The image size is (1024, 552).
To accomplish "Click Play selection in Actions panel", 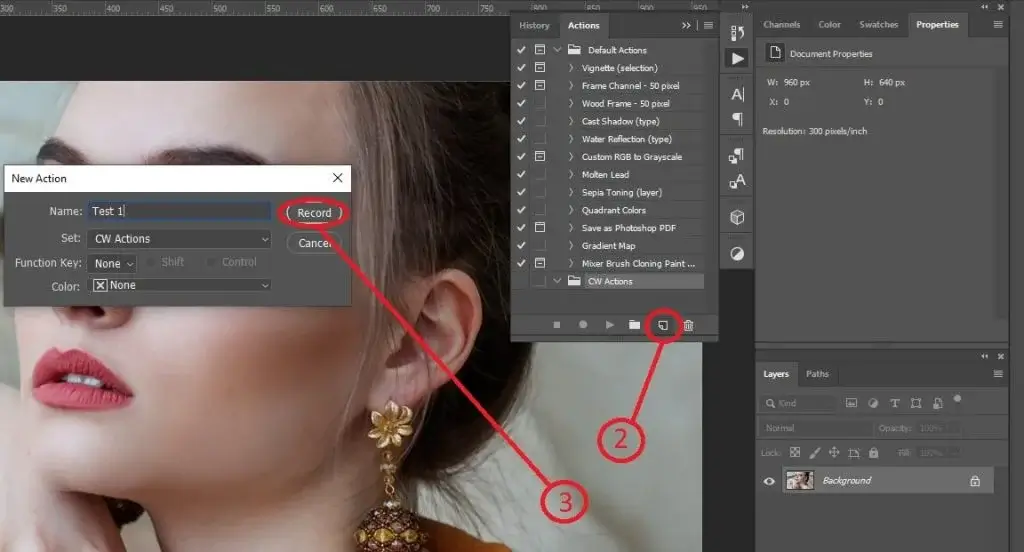I will [x=609, y=325].
